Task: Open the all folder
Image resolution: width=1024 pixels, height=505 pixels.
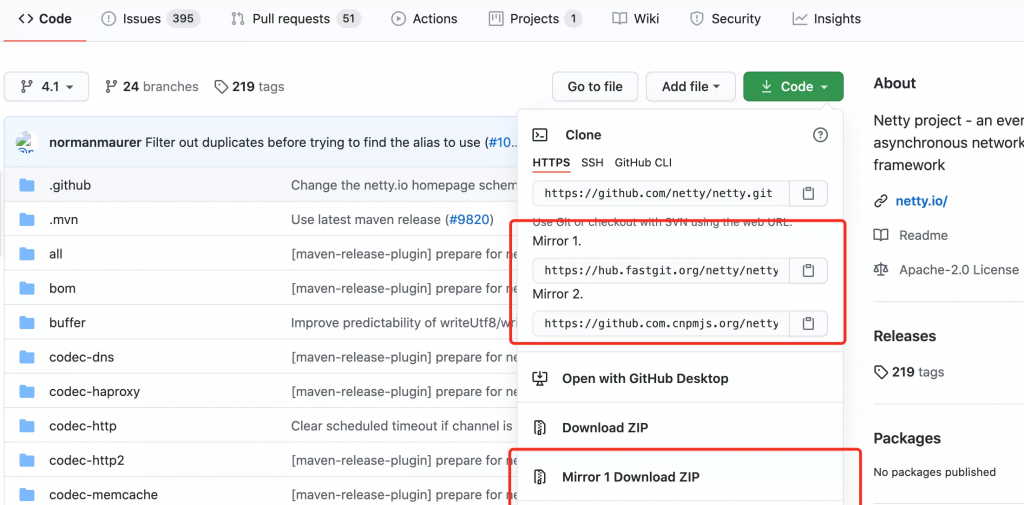Action: 56,254
